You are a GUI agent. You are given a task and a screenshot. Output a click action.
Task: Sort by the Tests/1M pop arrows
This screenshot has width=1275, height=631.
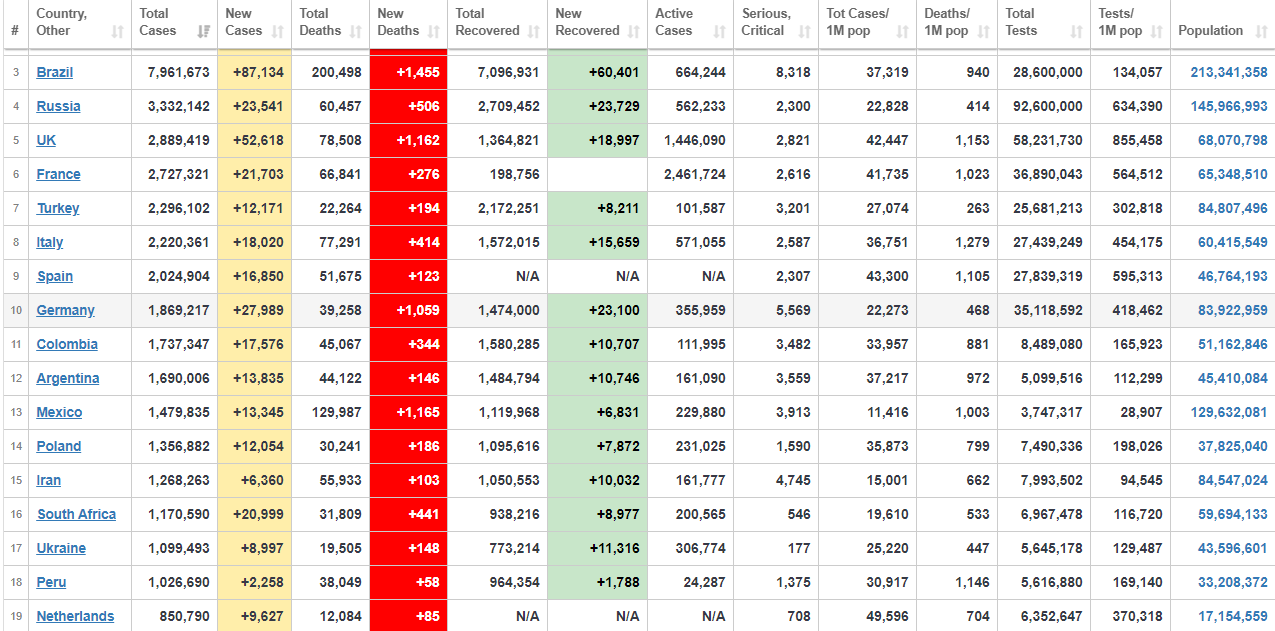click(x=1157, y=31)
